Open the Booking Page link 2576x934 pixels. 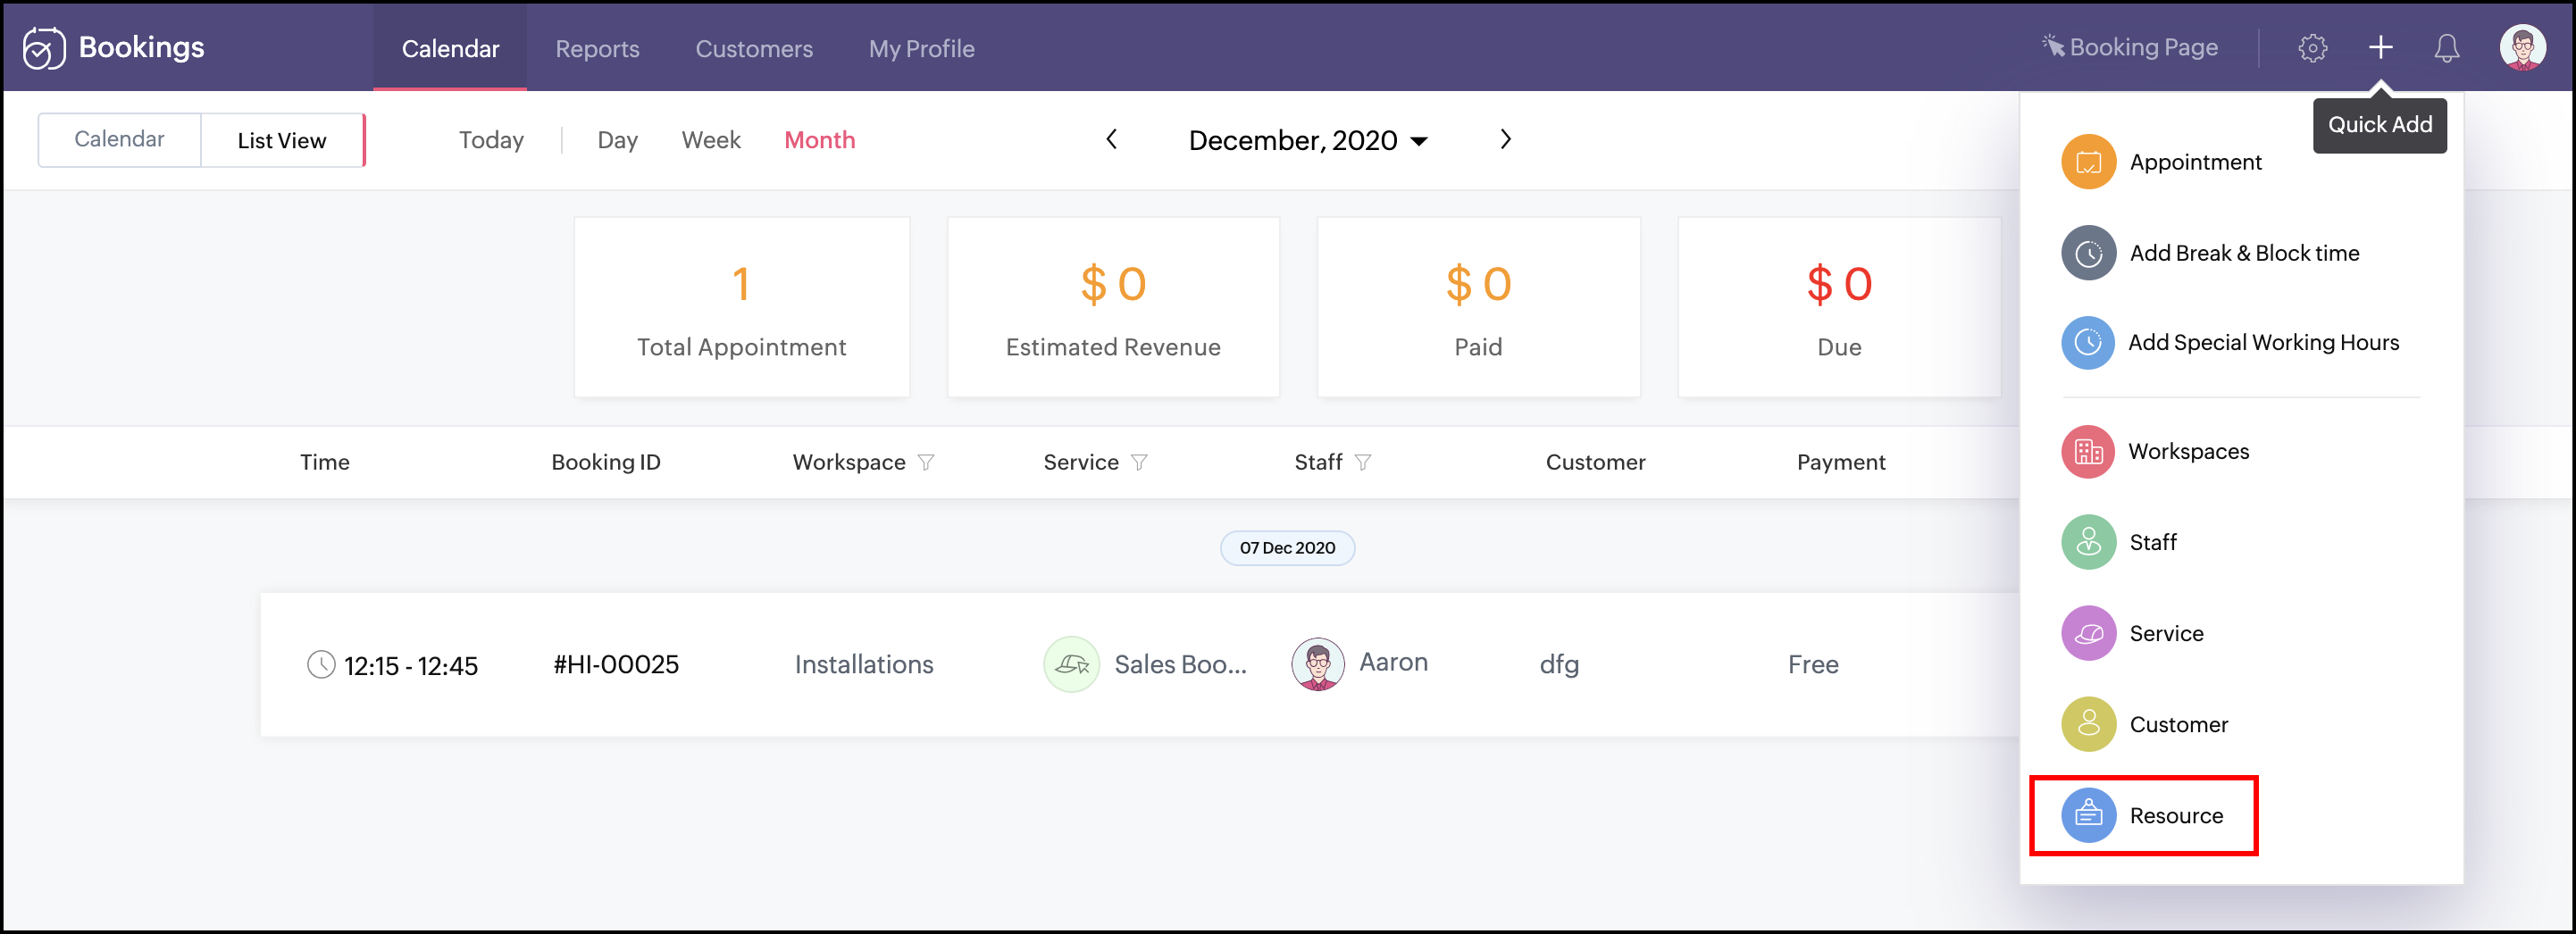pos(2130,48)
